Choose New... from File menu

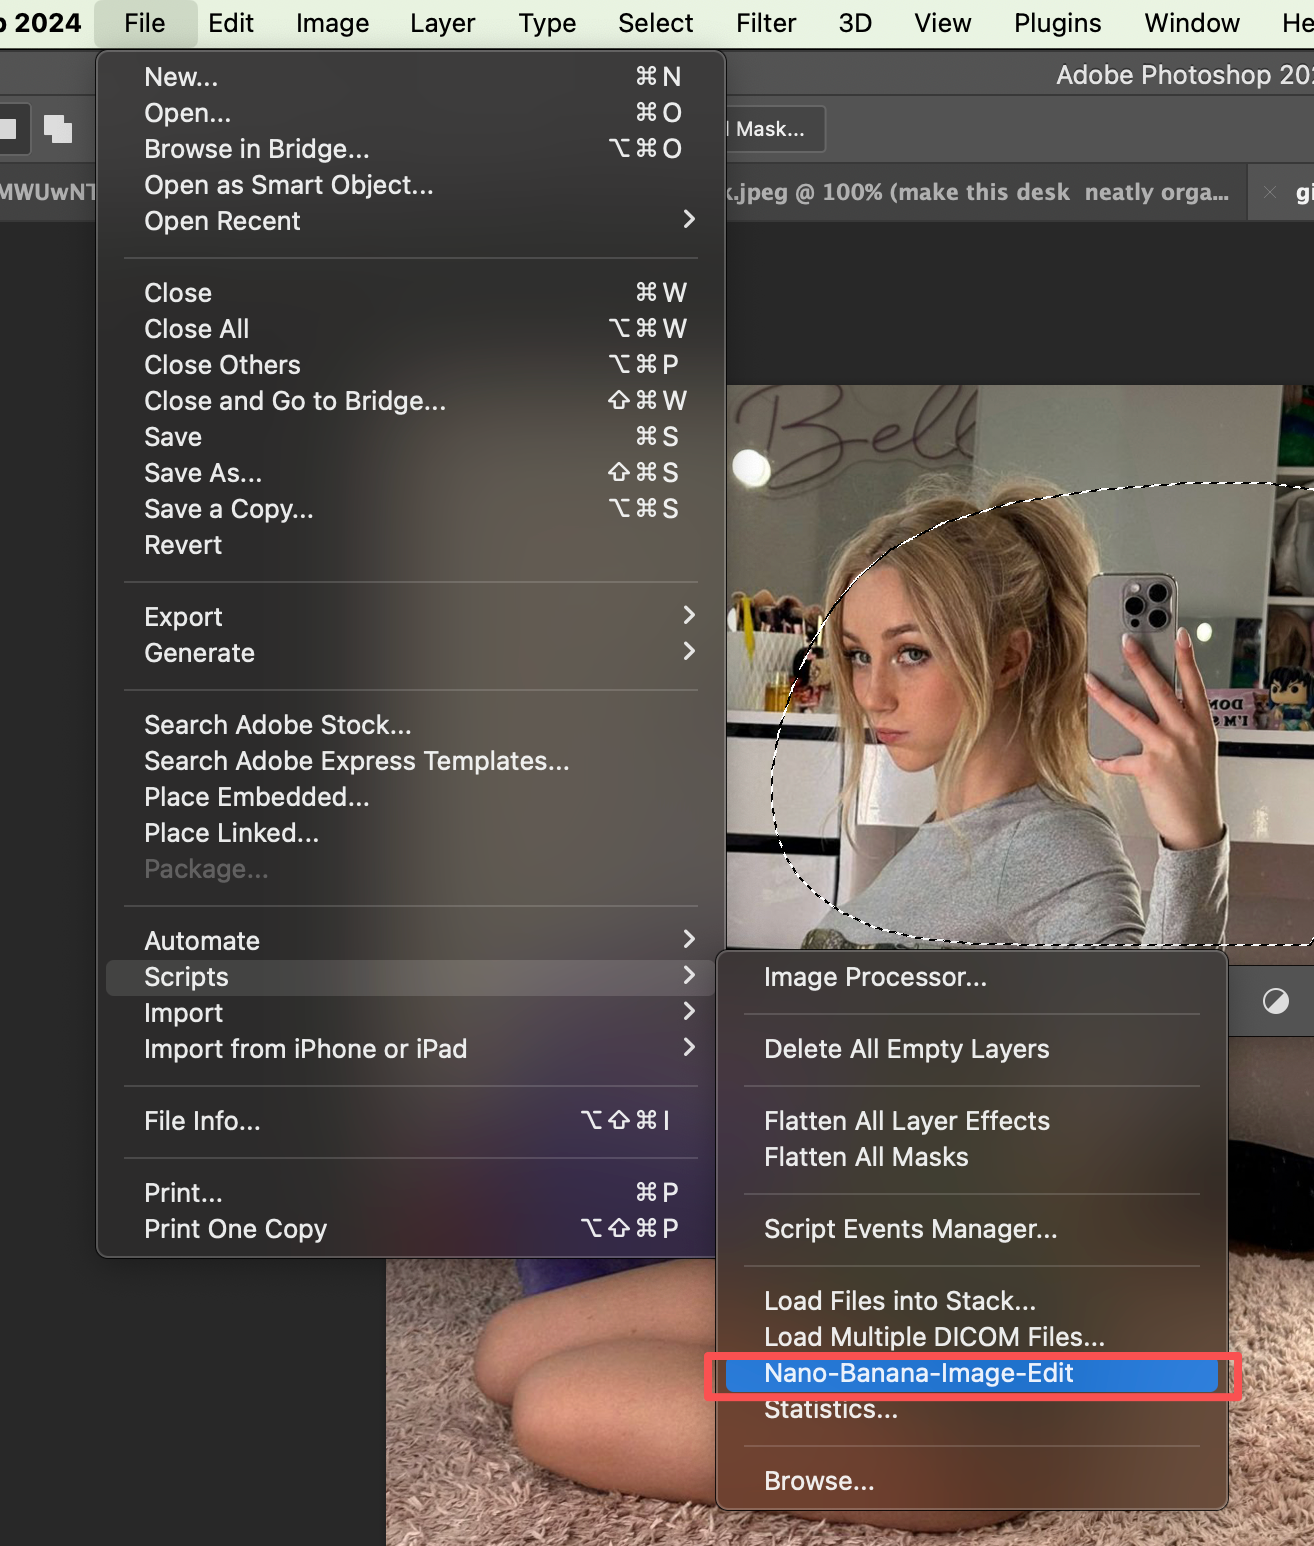[x=410, y=77]
